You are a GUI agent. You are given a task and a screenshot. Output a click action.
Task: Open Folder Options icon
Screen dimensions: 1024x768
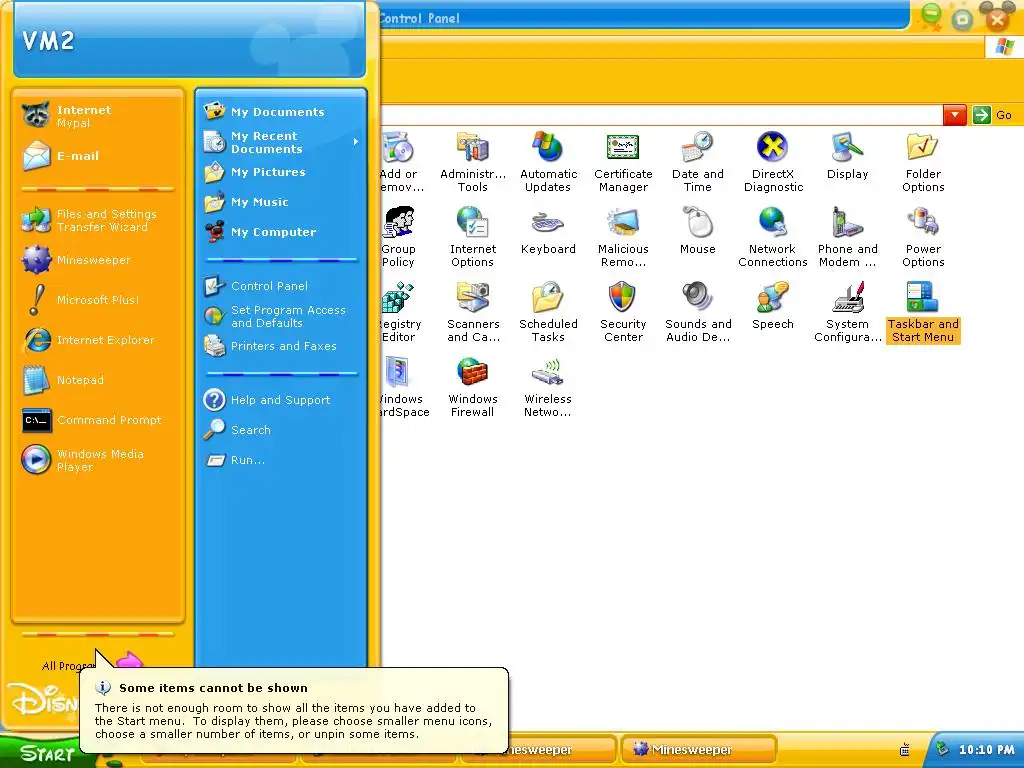tap(923, 161)
